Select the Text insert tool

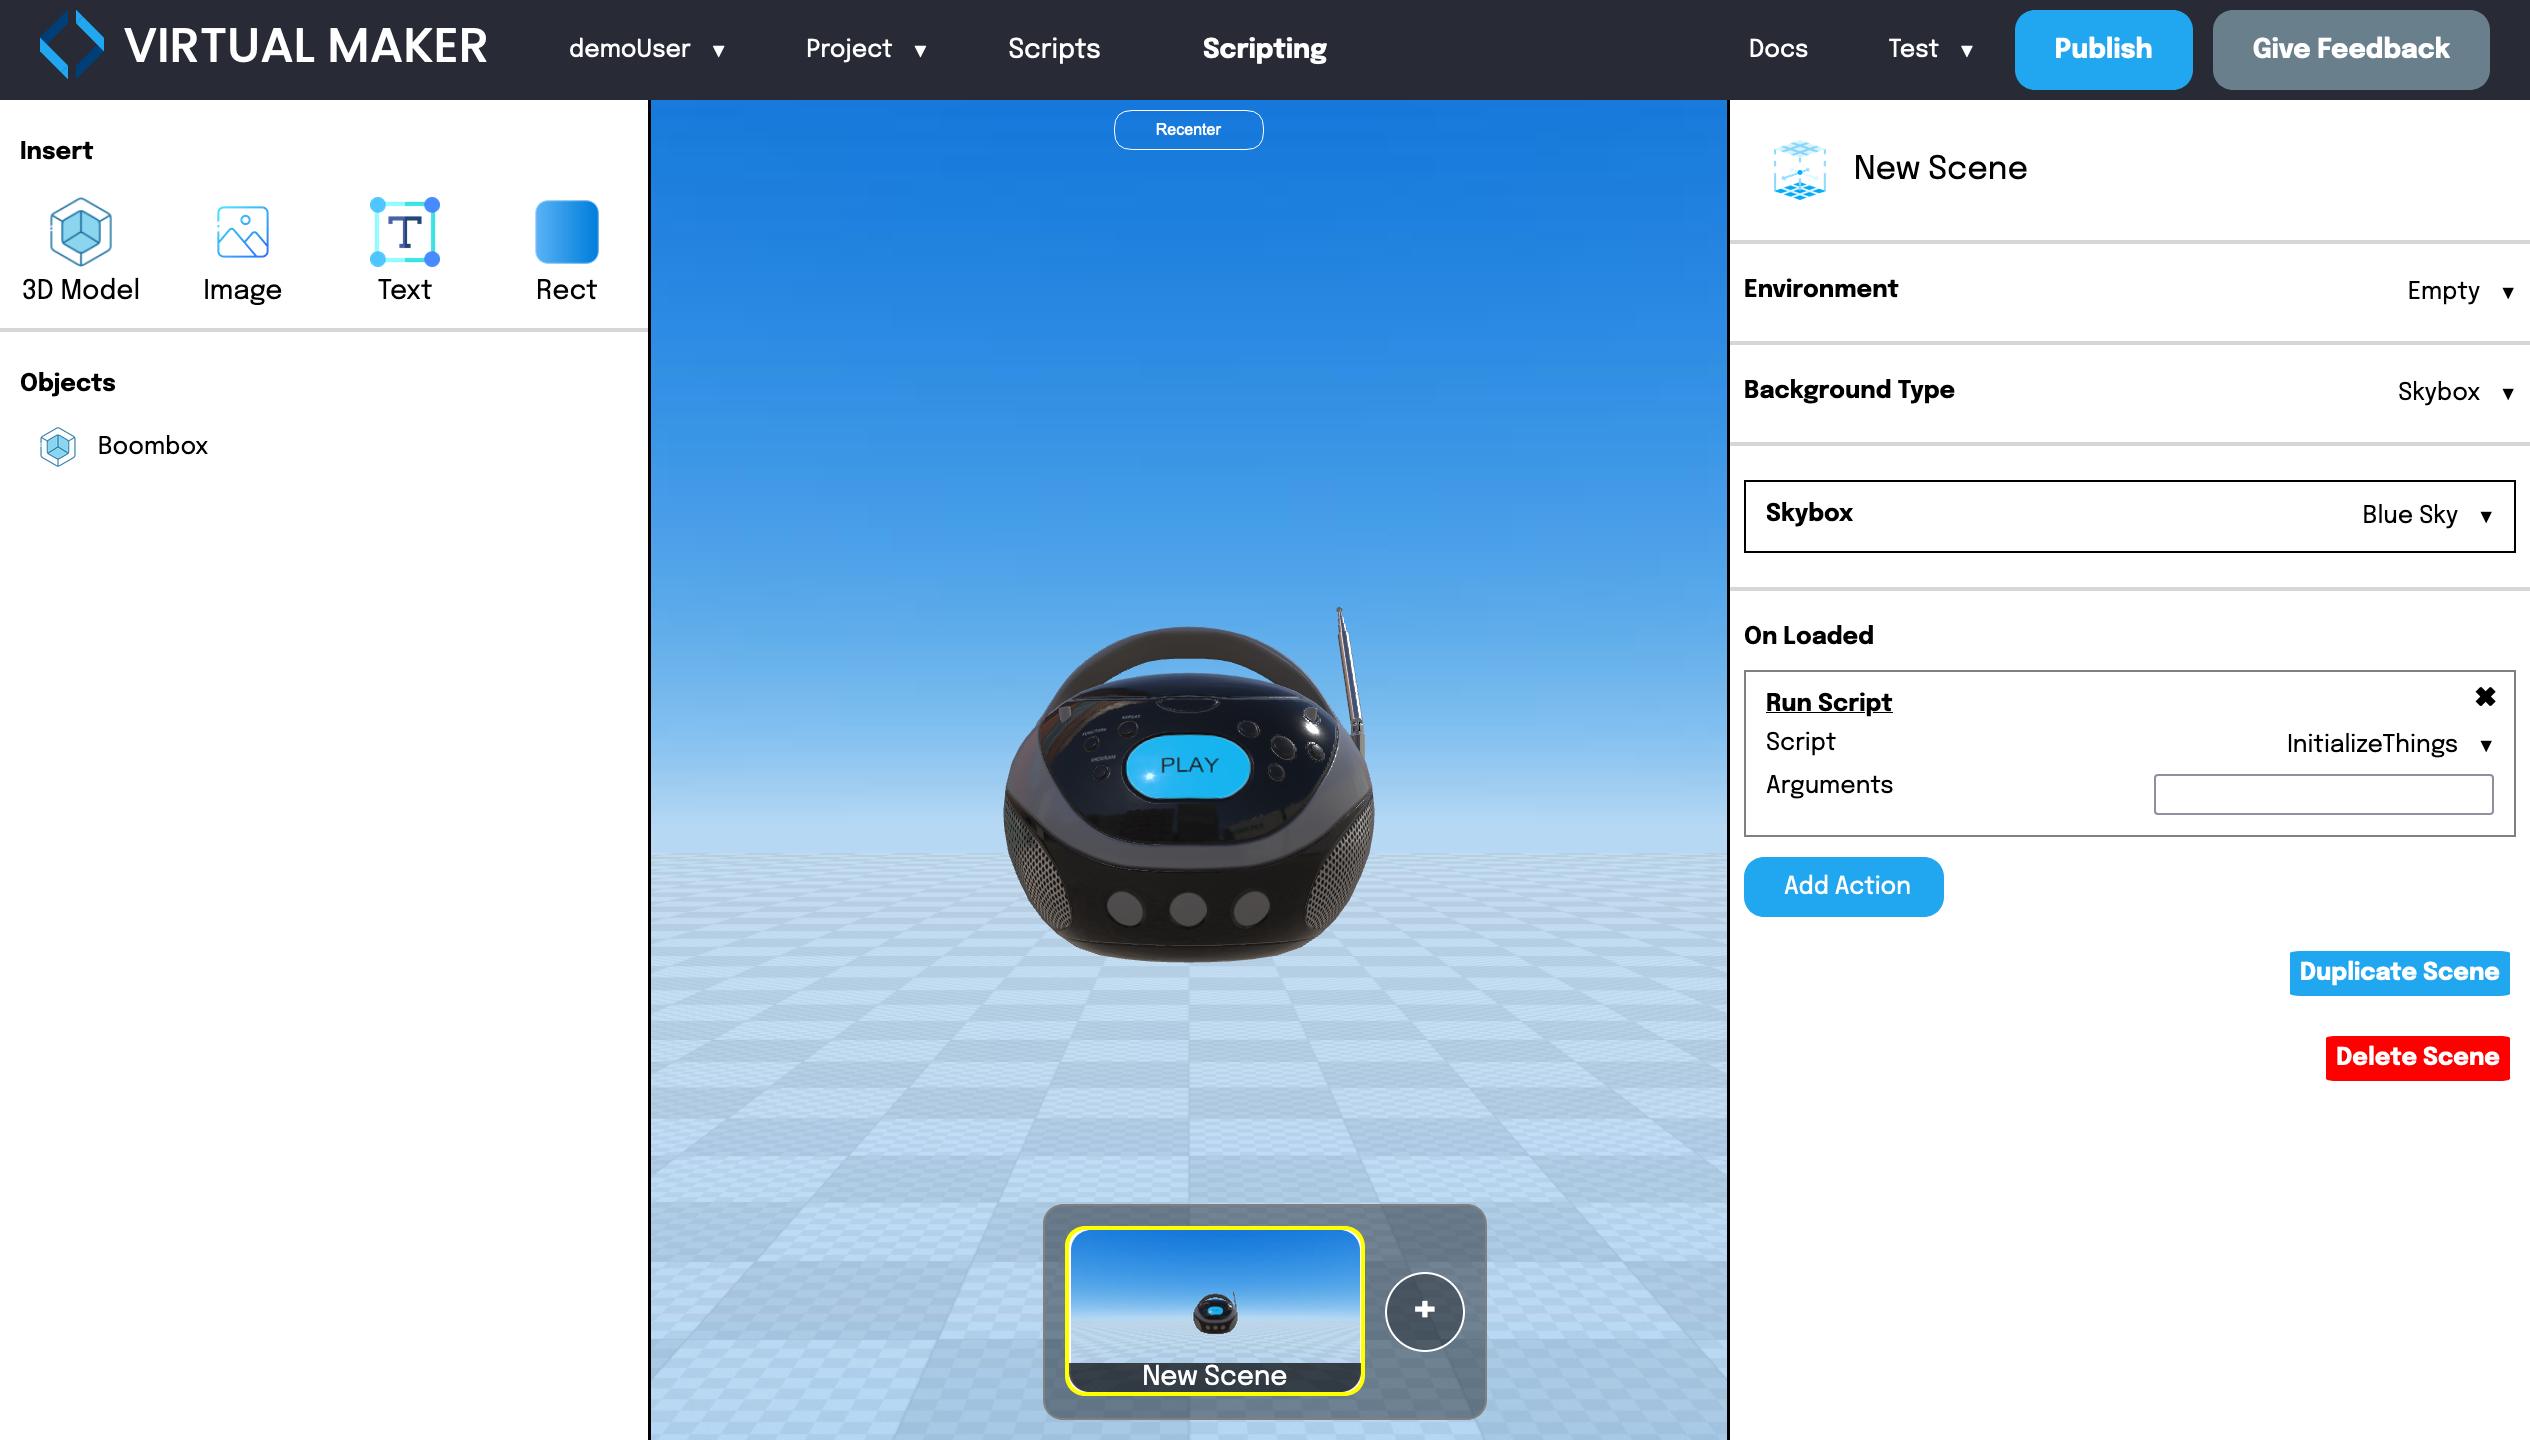[x=404, y=232]
